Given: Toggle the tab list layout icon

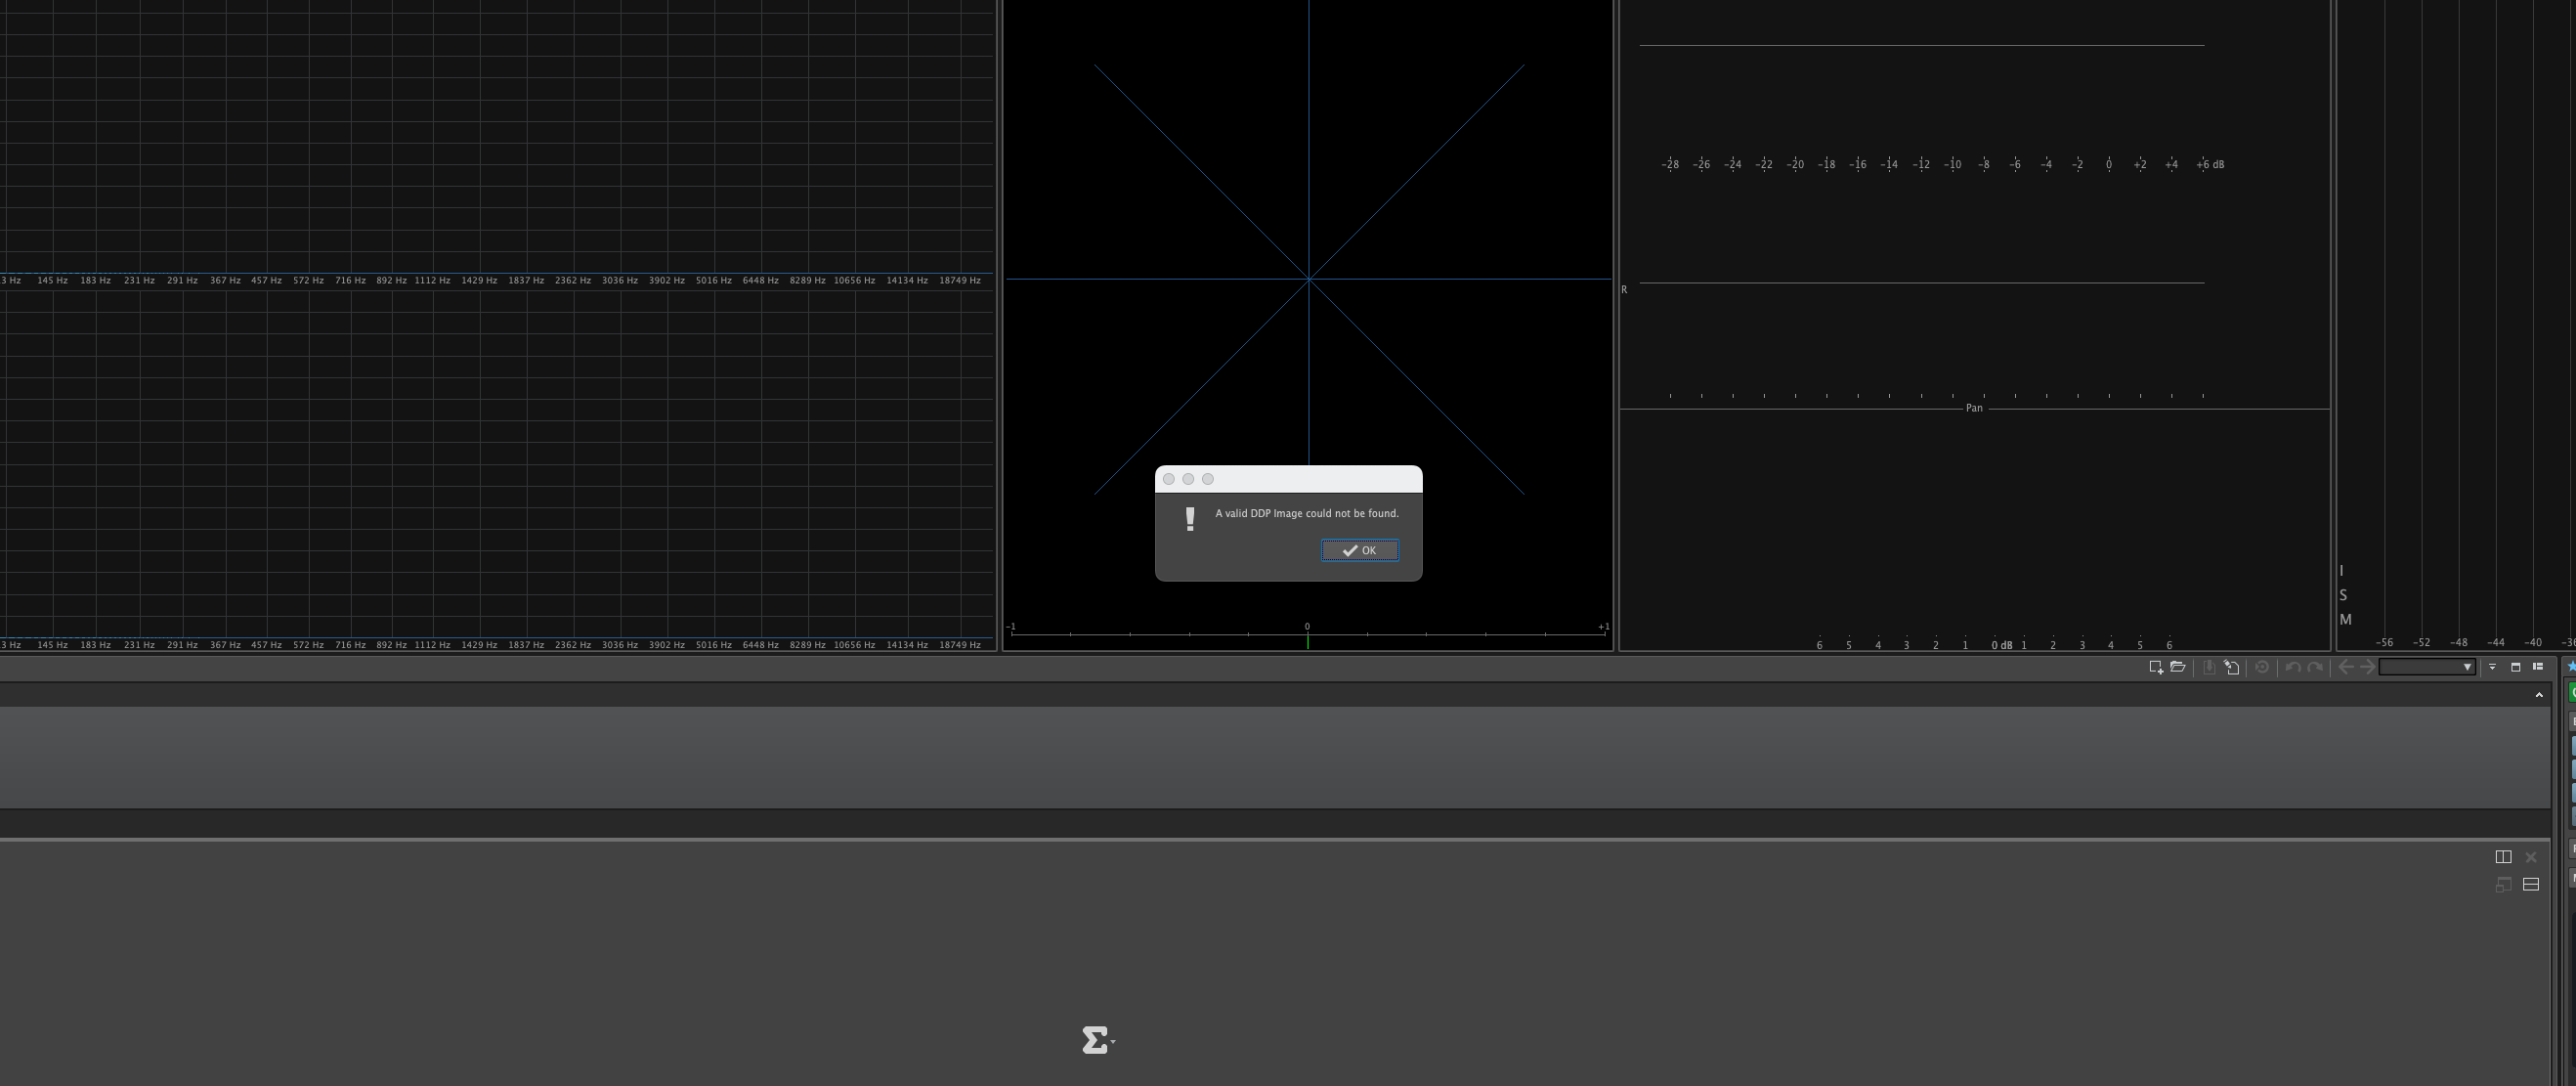Looking at the screenshot, I should (x=2538, y=667).
